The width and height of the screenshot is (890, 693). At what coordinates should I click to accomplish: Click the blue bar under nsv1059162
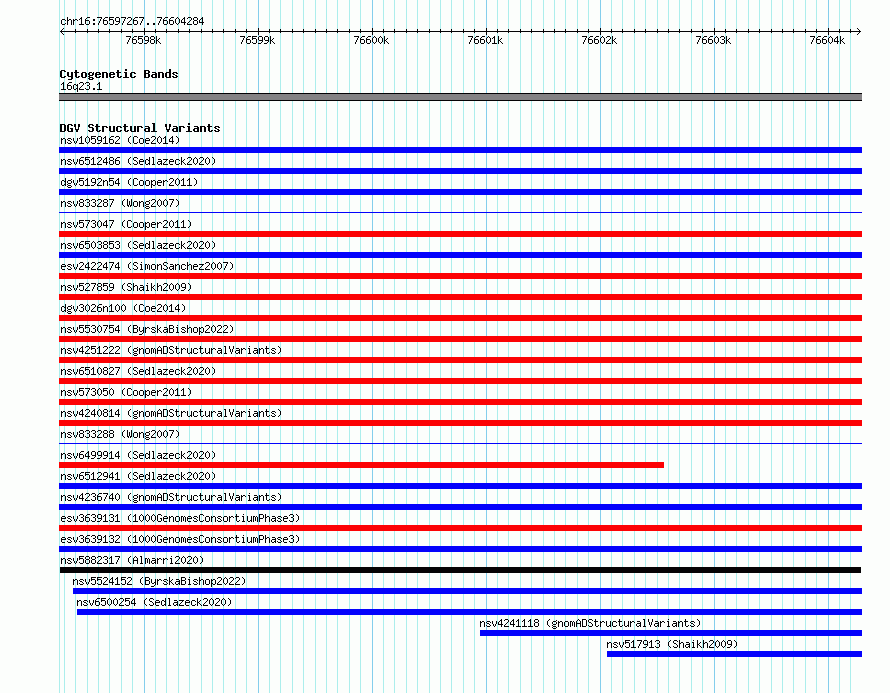(x=460, y=150)
